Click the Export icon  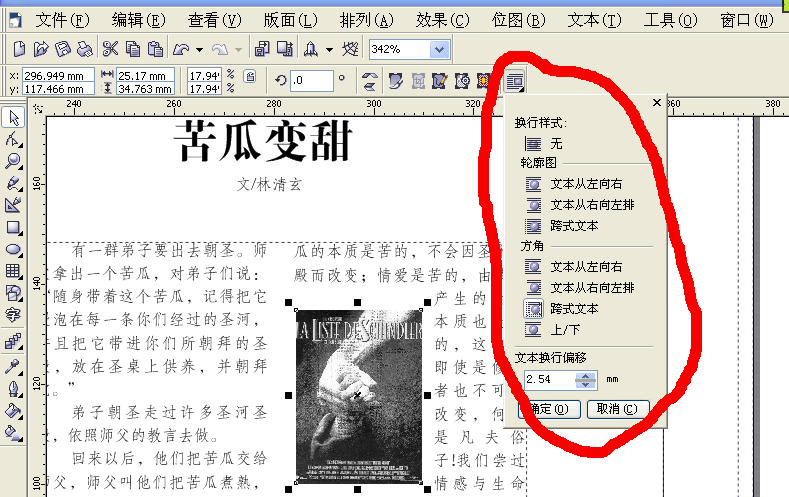[x=285, y=49]
